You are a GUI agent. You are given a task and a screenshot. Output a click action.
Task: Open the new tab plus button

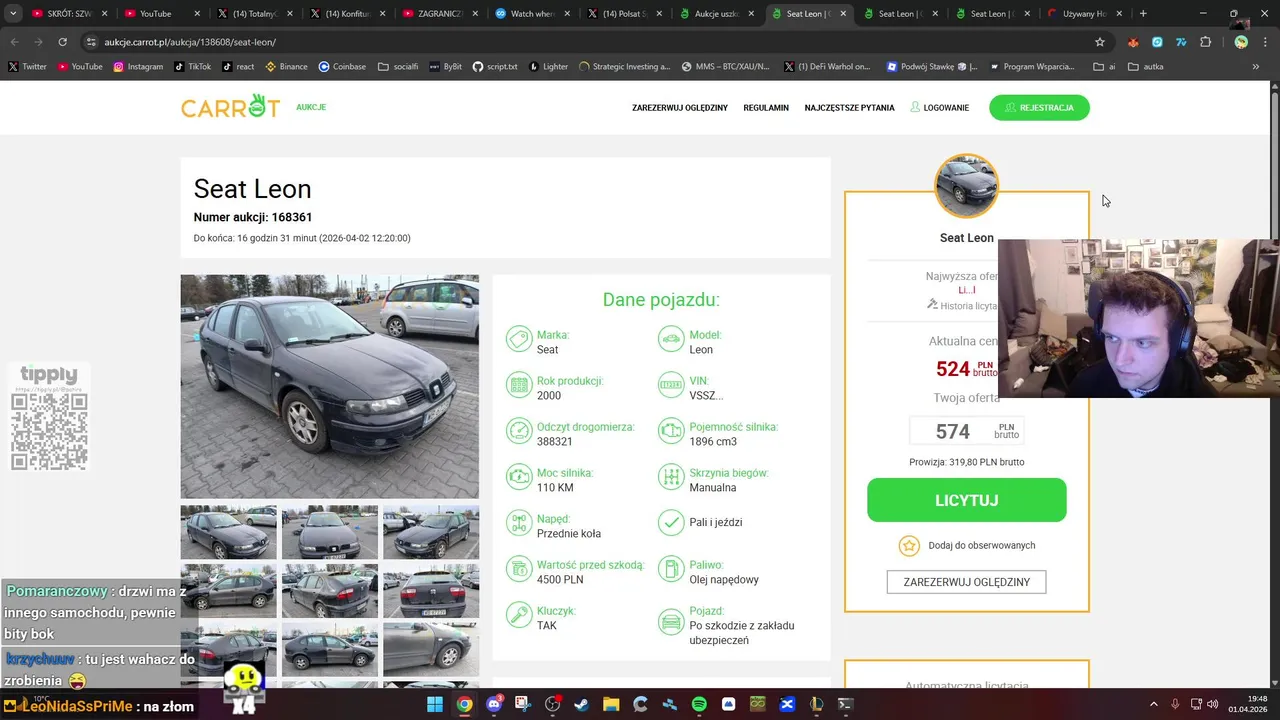pyautogui.click(x=1143, y=14)
